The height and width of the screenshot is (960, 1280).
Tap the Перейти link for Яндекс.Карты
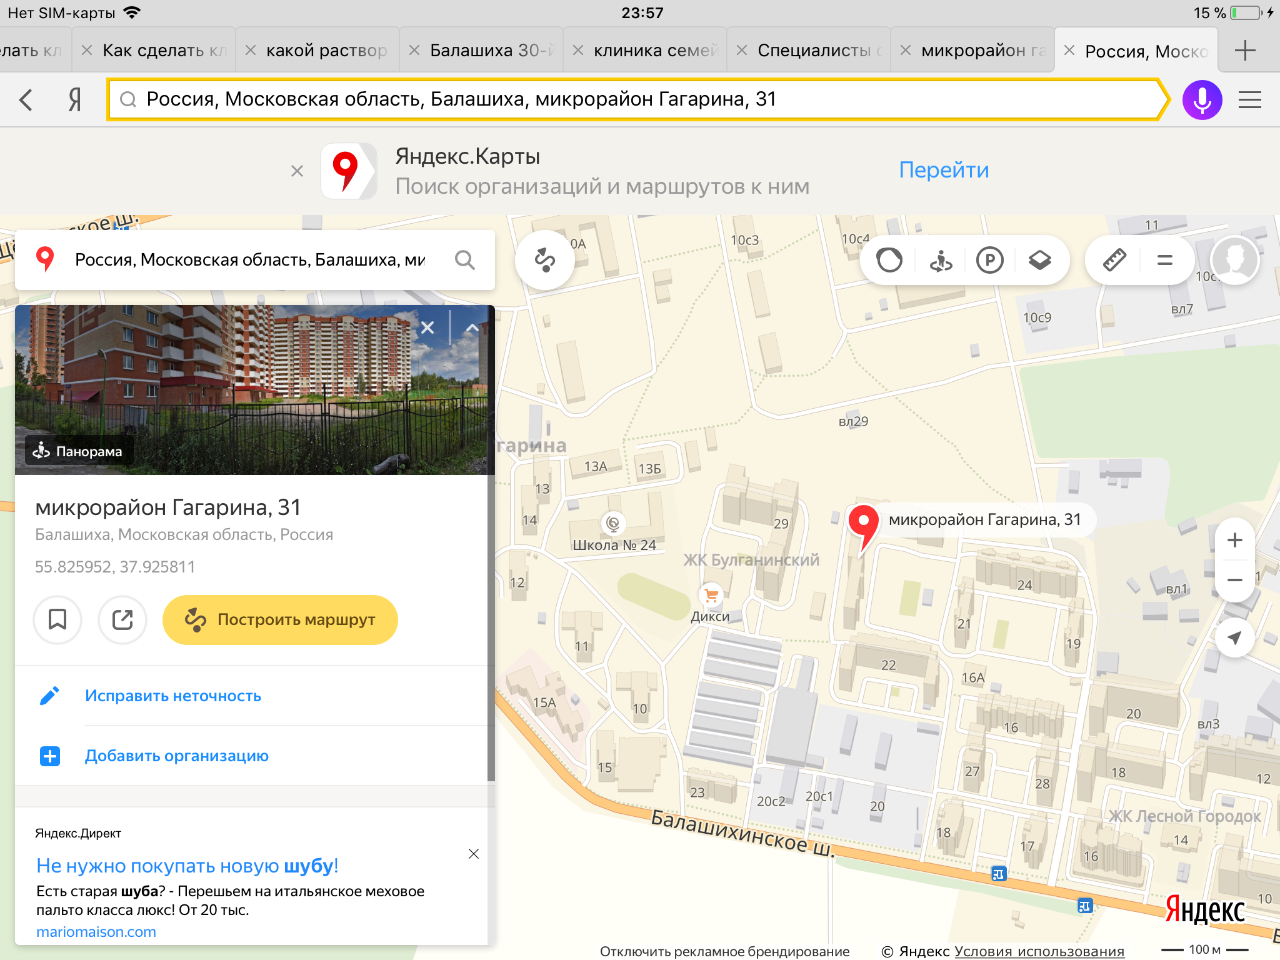tap(943, 170)
